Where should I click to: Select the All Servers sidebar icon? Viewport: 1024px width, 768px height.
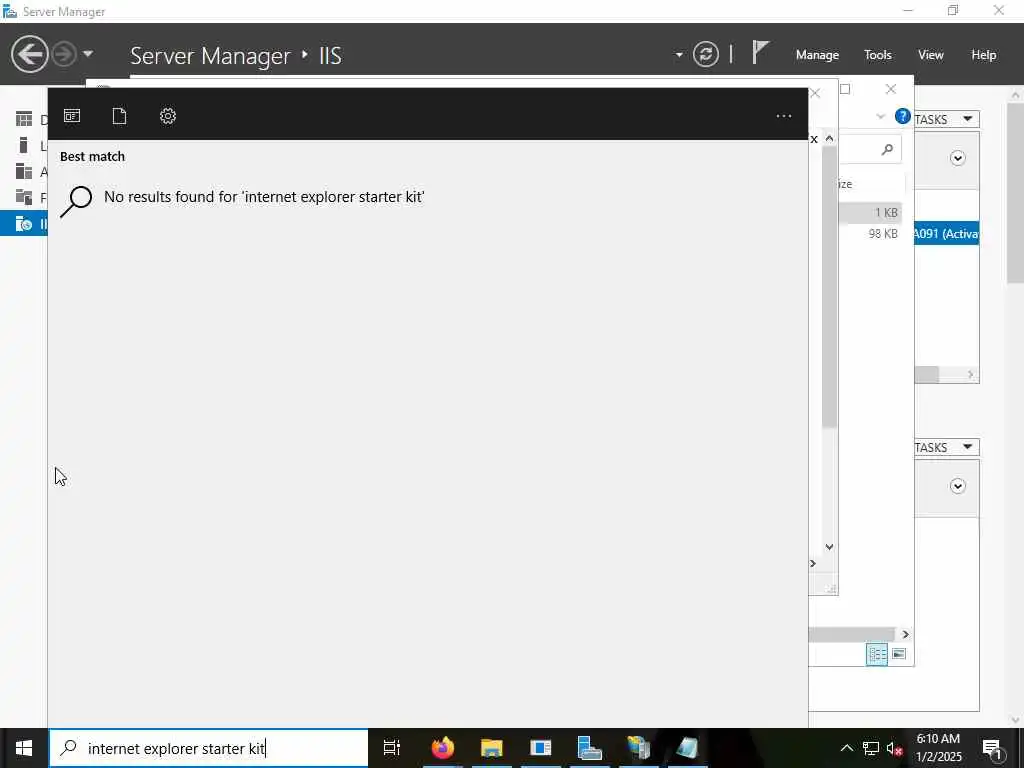[24, 171]
